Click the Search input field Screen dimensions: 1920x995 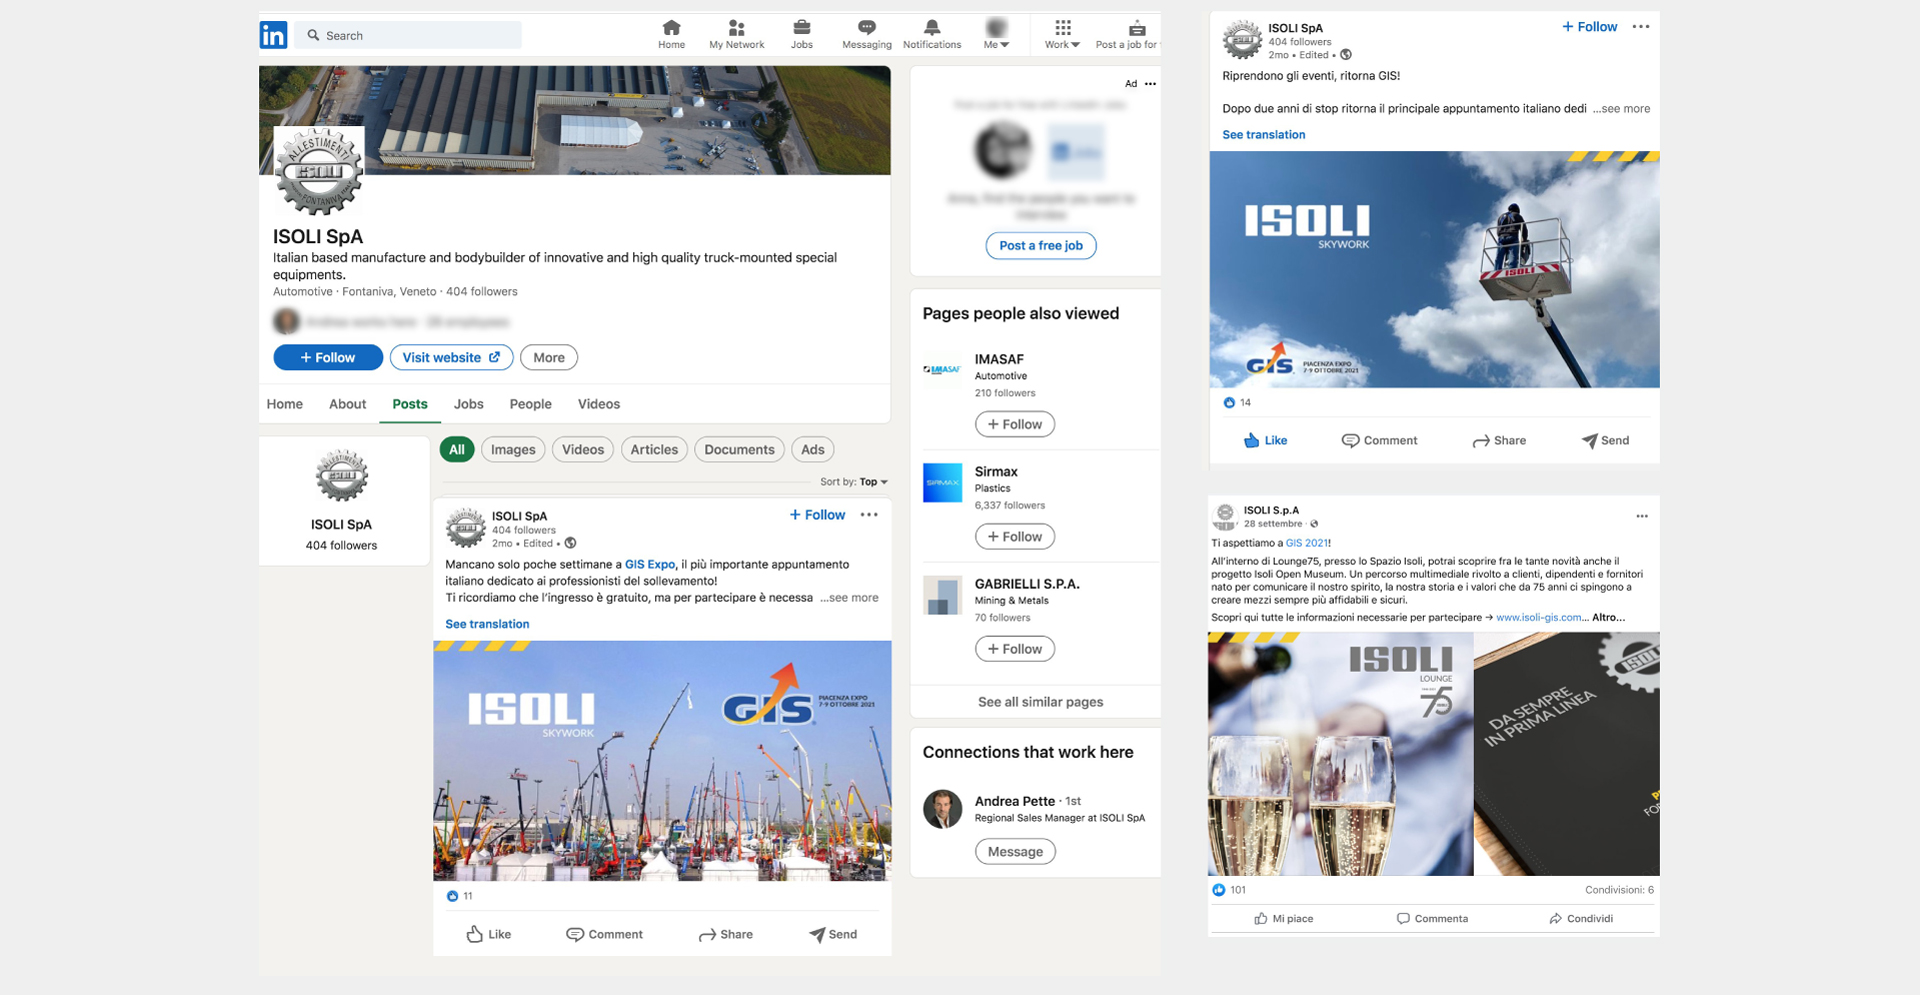tap(408, 35)
